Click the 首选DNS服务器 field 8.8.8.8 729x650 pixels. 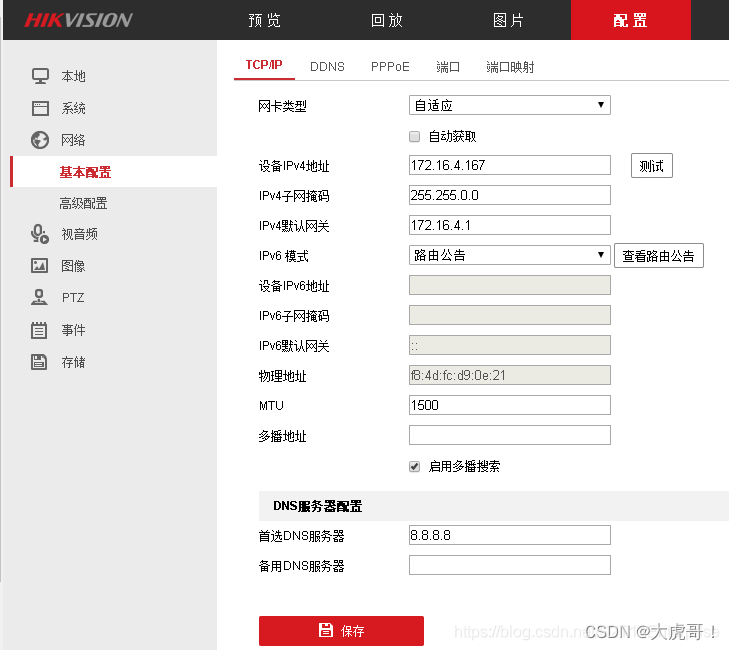click(510, 535)
